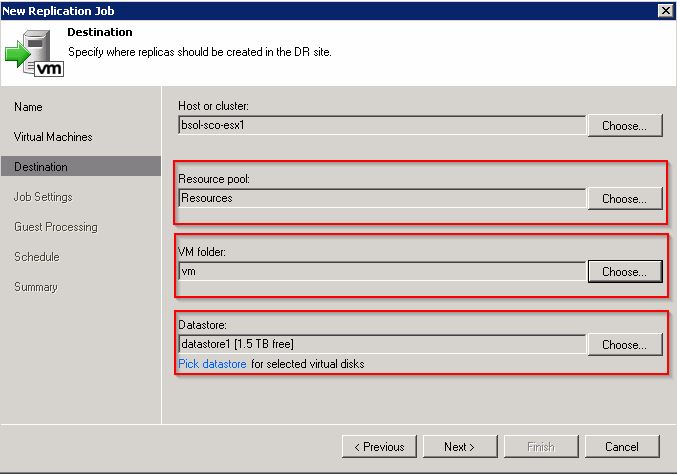Focus the datastore1 text field
The width and height of the screenshot is (677, 474).
click(x=382, y=344)
